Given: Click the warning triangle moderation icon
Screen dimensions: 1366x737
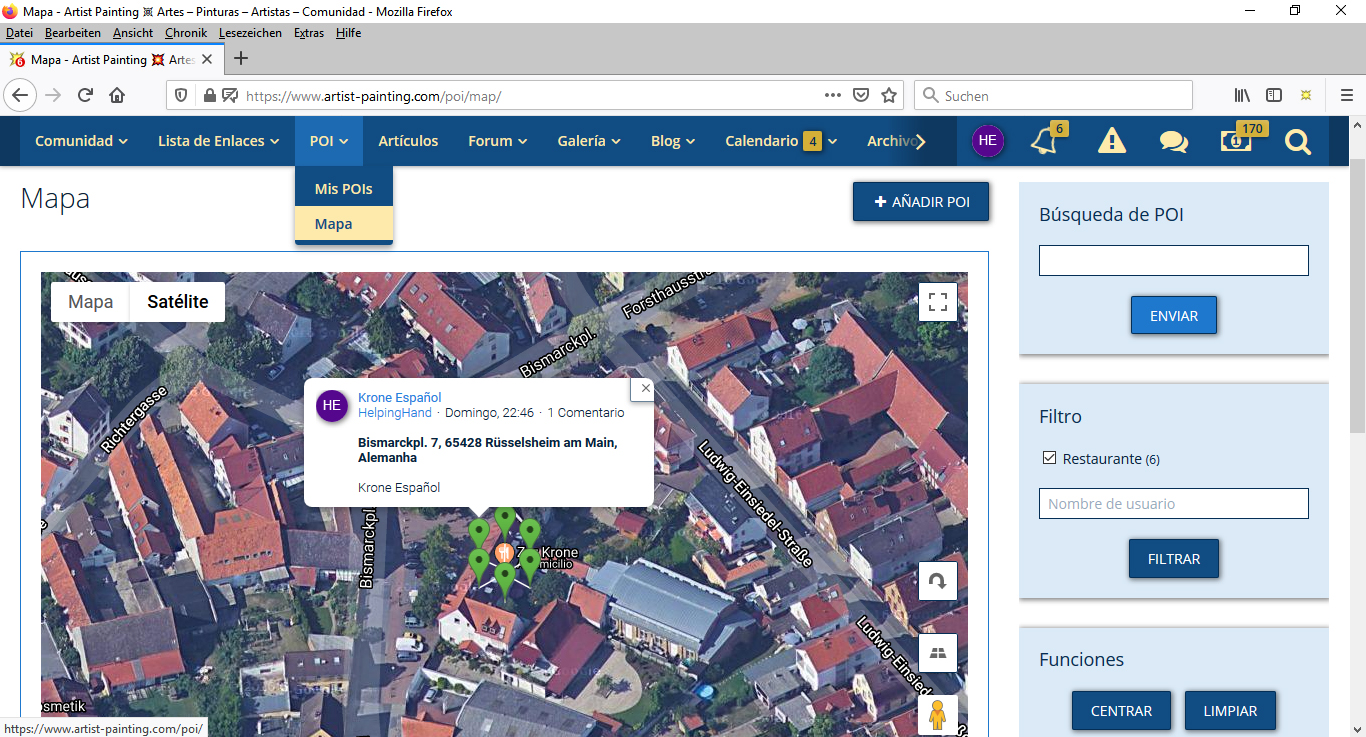Looking at the screenshot, I should (x=1111, y=141).
